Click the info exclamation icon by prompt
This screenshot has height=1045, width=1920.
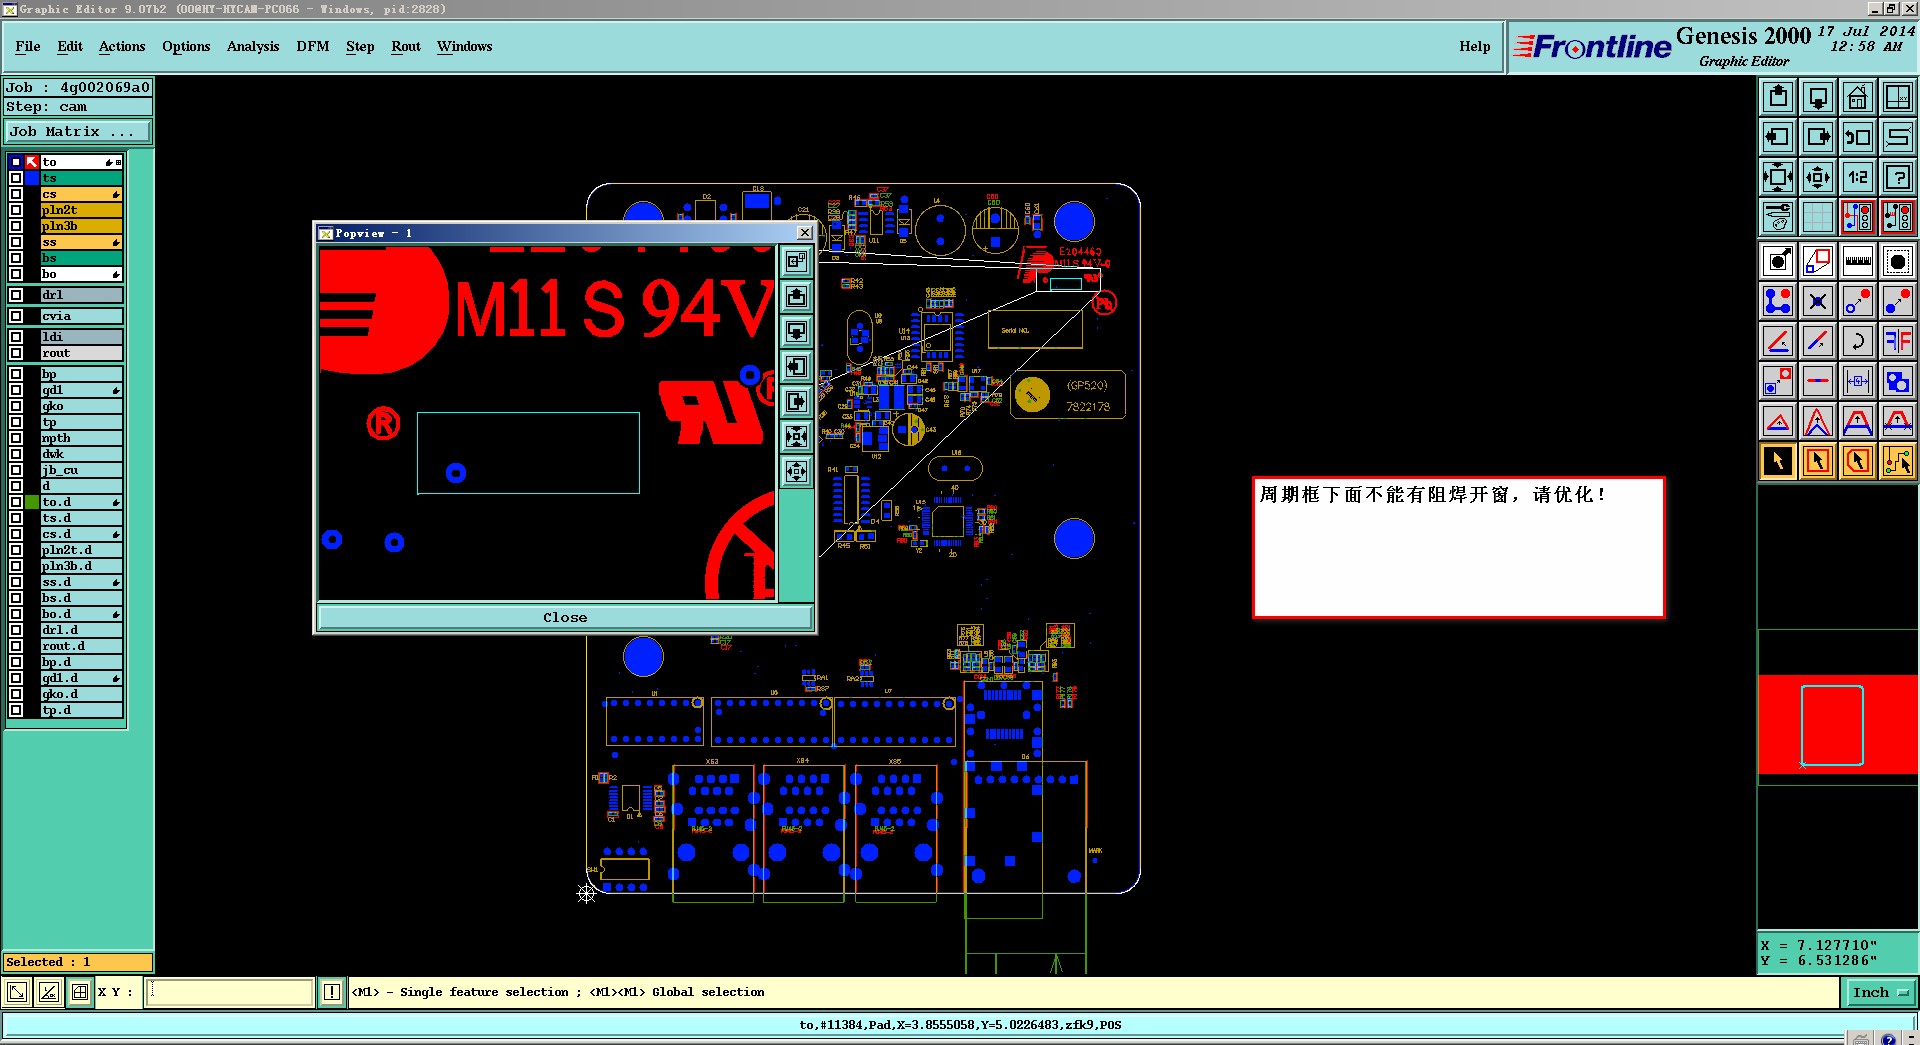pos(332,992)
